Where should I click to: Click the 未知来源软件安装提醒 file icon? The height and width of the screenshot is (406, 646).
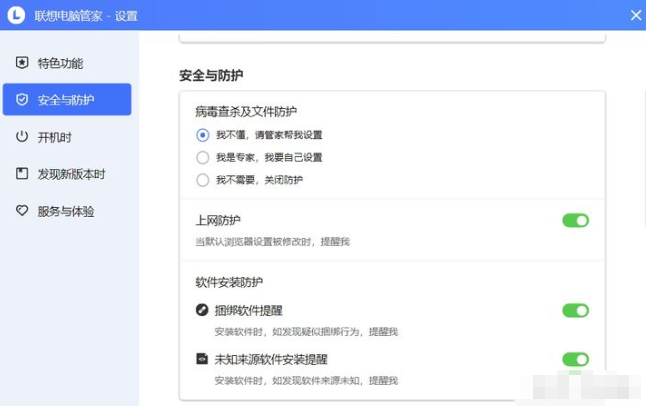pos(202,359)
